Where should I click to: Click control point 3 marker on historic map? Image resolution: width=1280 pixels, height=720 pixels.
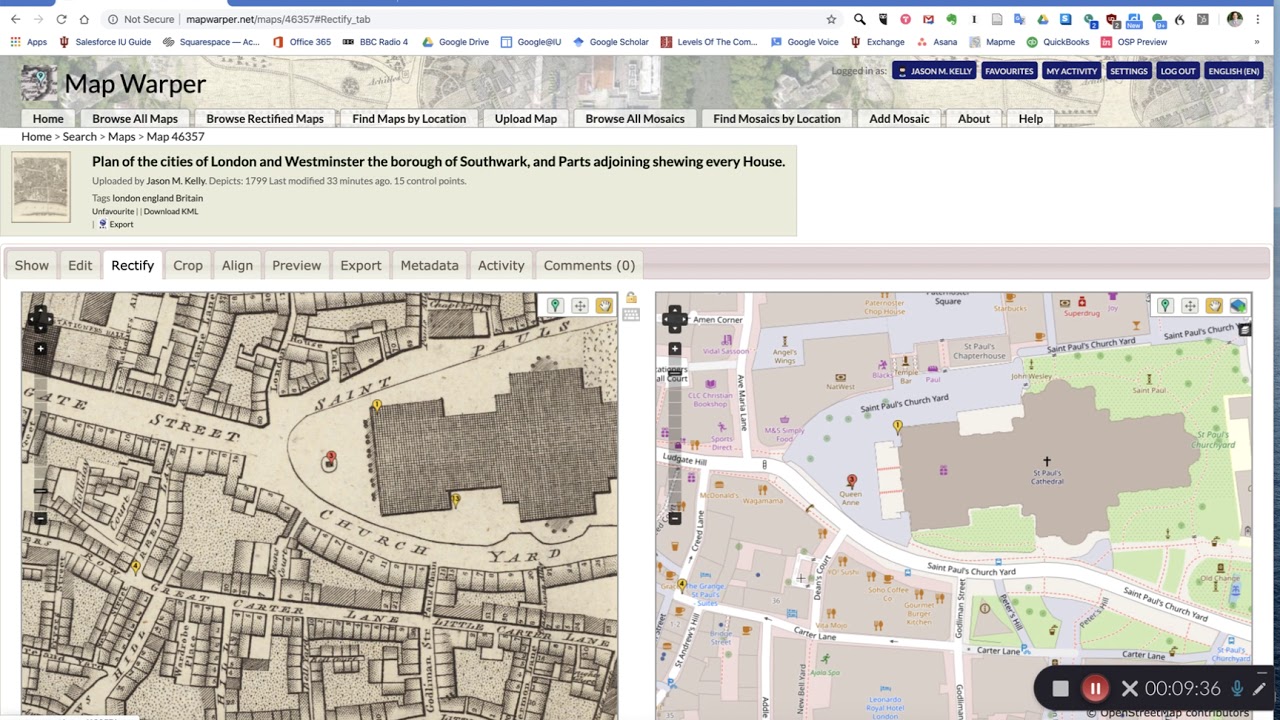[330, 459]
